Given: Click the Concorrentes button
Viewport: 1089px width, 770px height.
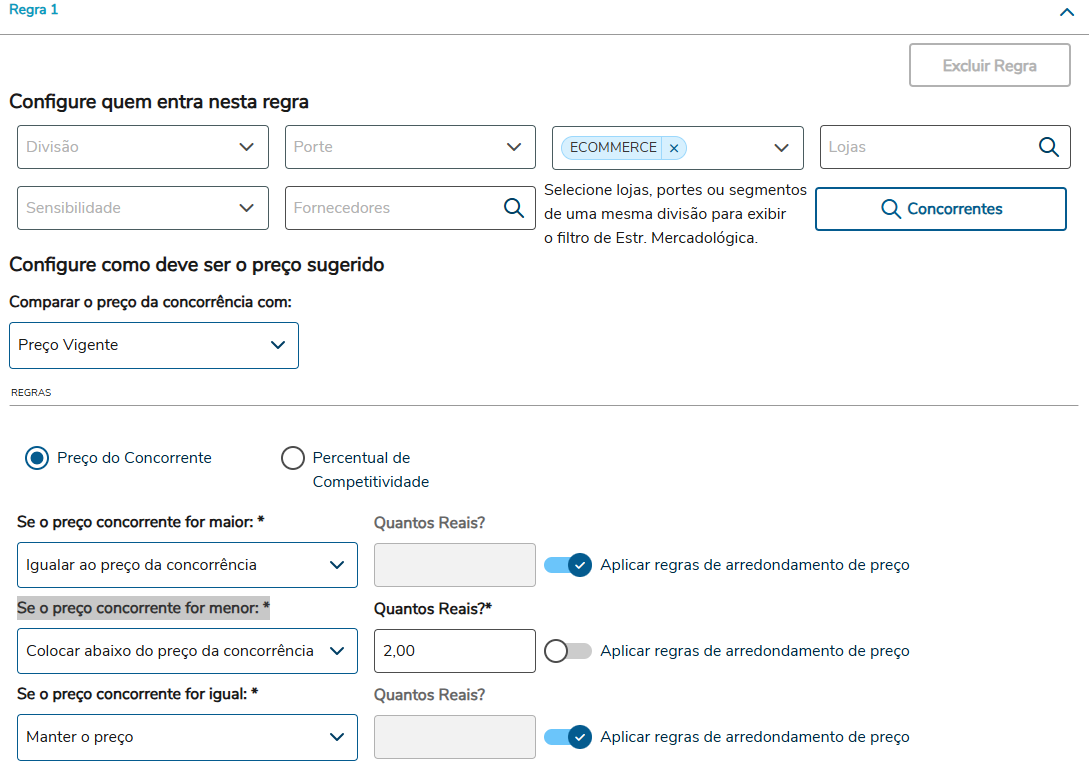Looking at the screenshot, I should (941, 209).
